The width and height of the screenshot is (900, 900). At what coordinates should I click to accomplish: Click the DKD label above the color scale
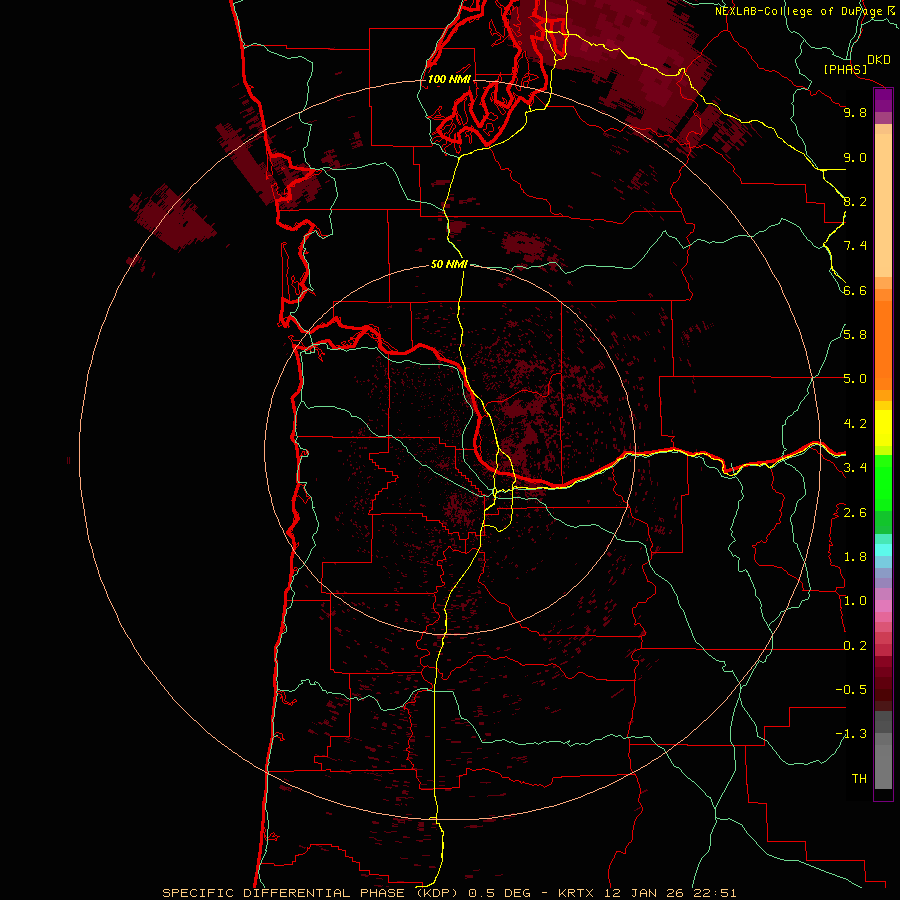pos(879,60)
